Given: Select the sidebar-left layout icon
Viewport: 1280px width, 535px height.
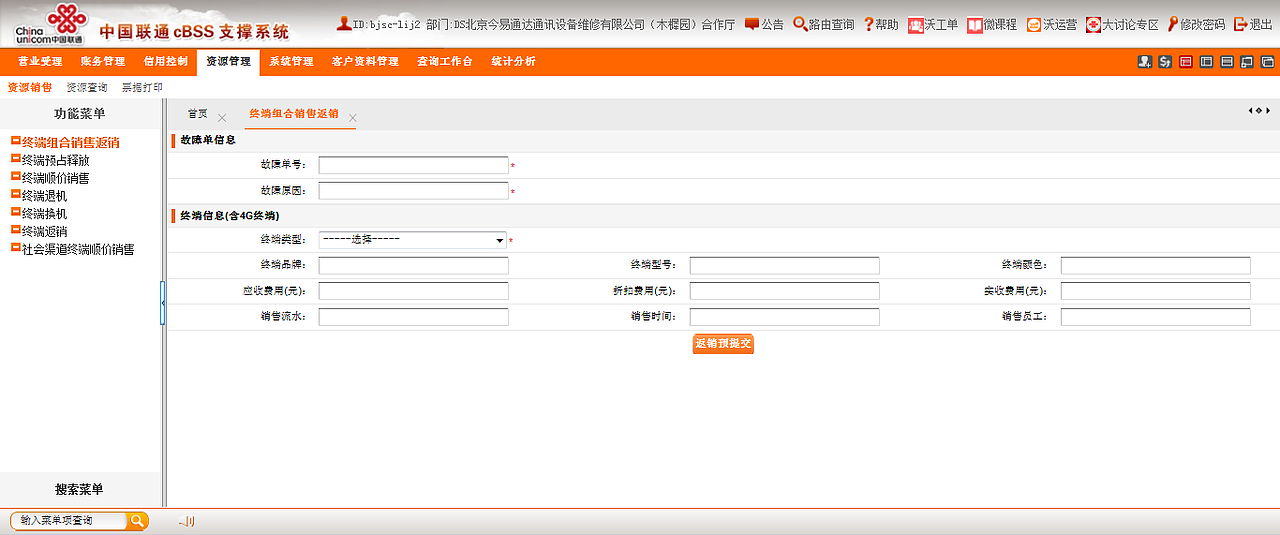Looking at the screenshot, I should [x=1206, y=62].
